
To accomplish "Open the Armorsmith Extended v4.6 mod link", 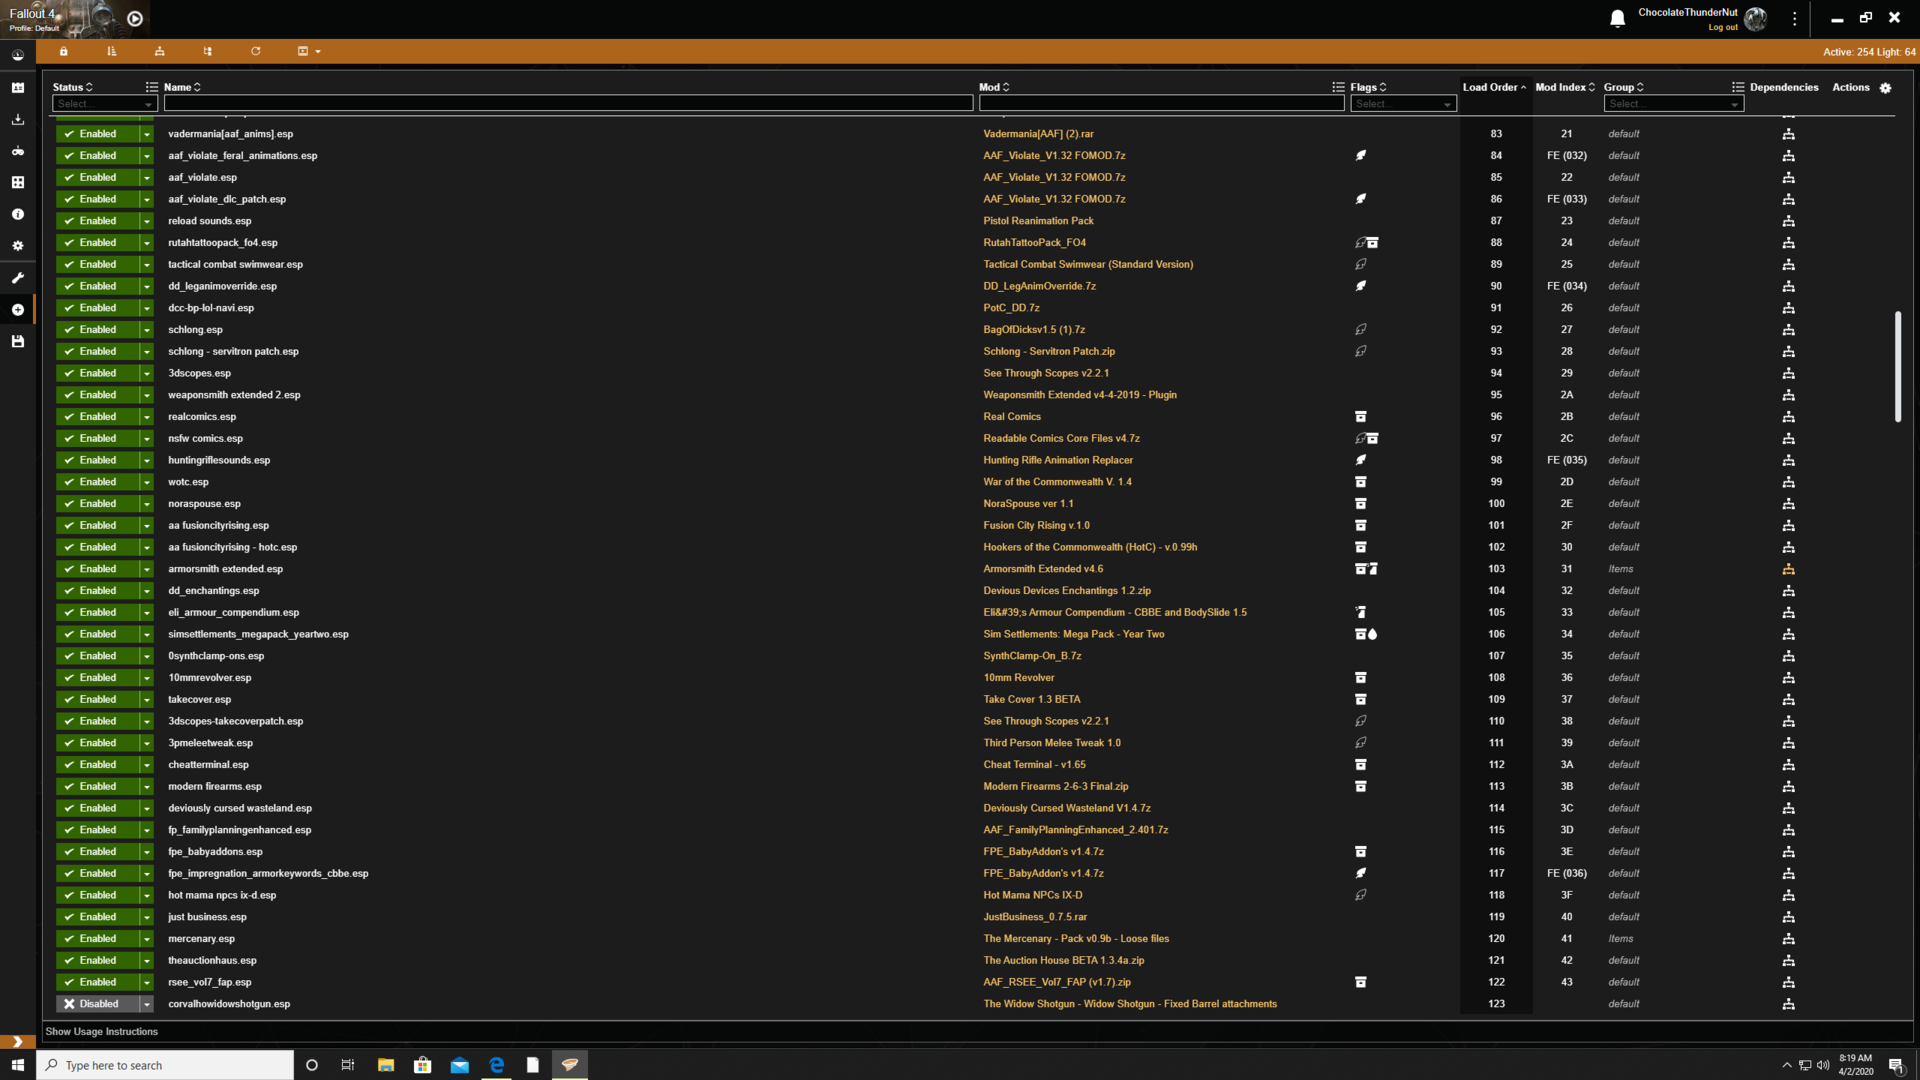I will point(1043,569).
